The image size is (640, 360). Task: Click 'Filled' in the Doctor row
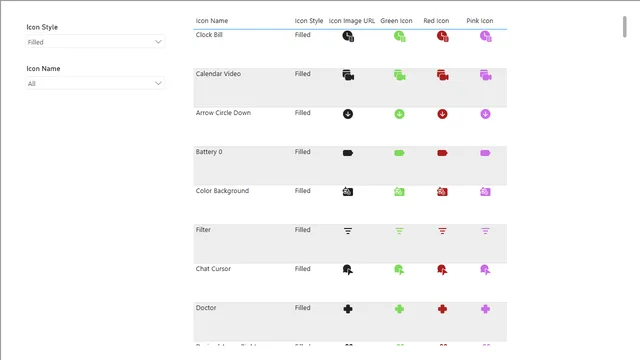click(x=303, y=308)
